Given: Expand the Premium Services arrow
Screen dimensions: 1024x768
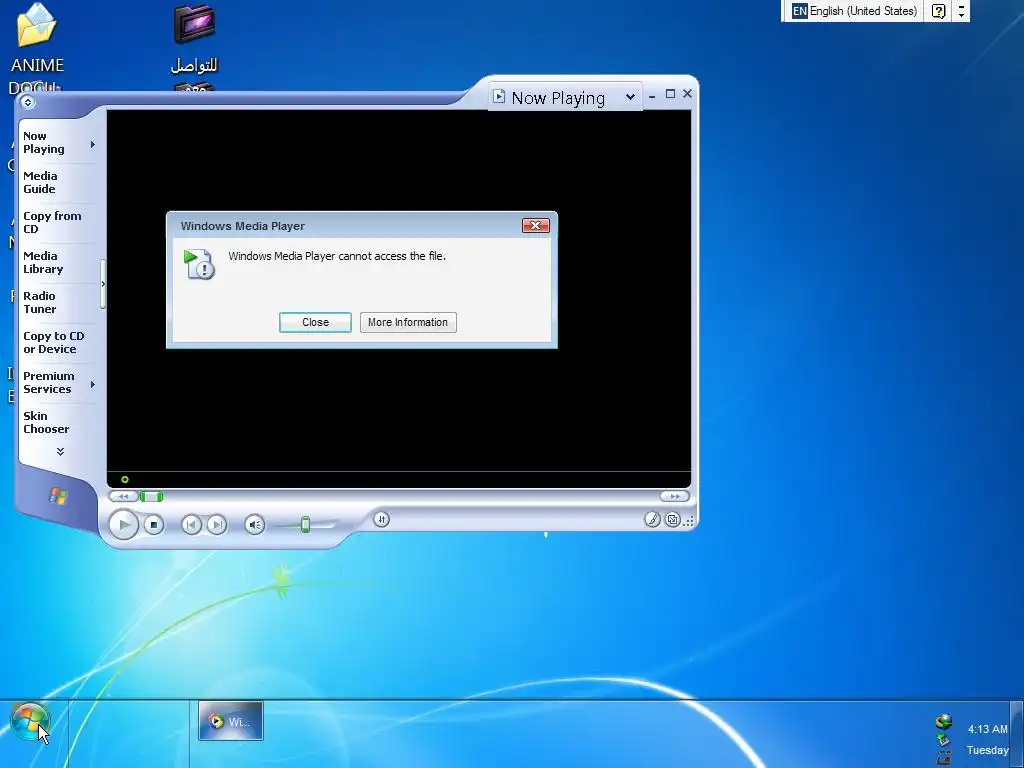Looking at the screenshot, I should [93, 385].
